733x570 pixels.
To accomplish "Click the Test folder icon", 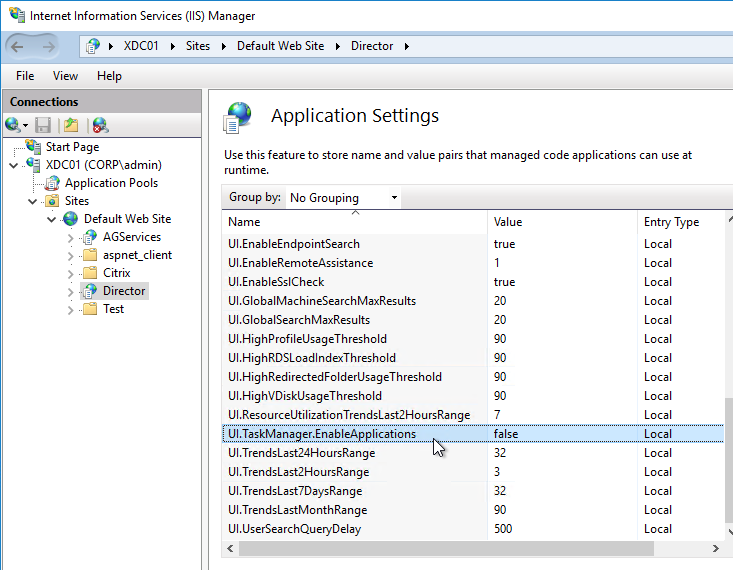I will (90, 309).
